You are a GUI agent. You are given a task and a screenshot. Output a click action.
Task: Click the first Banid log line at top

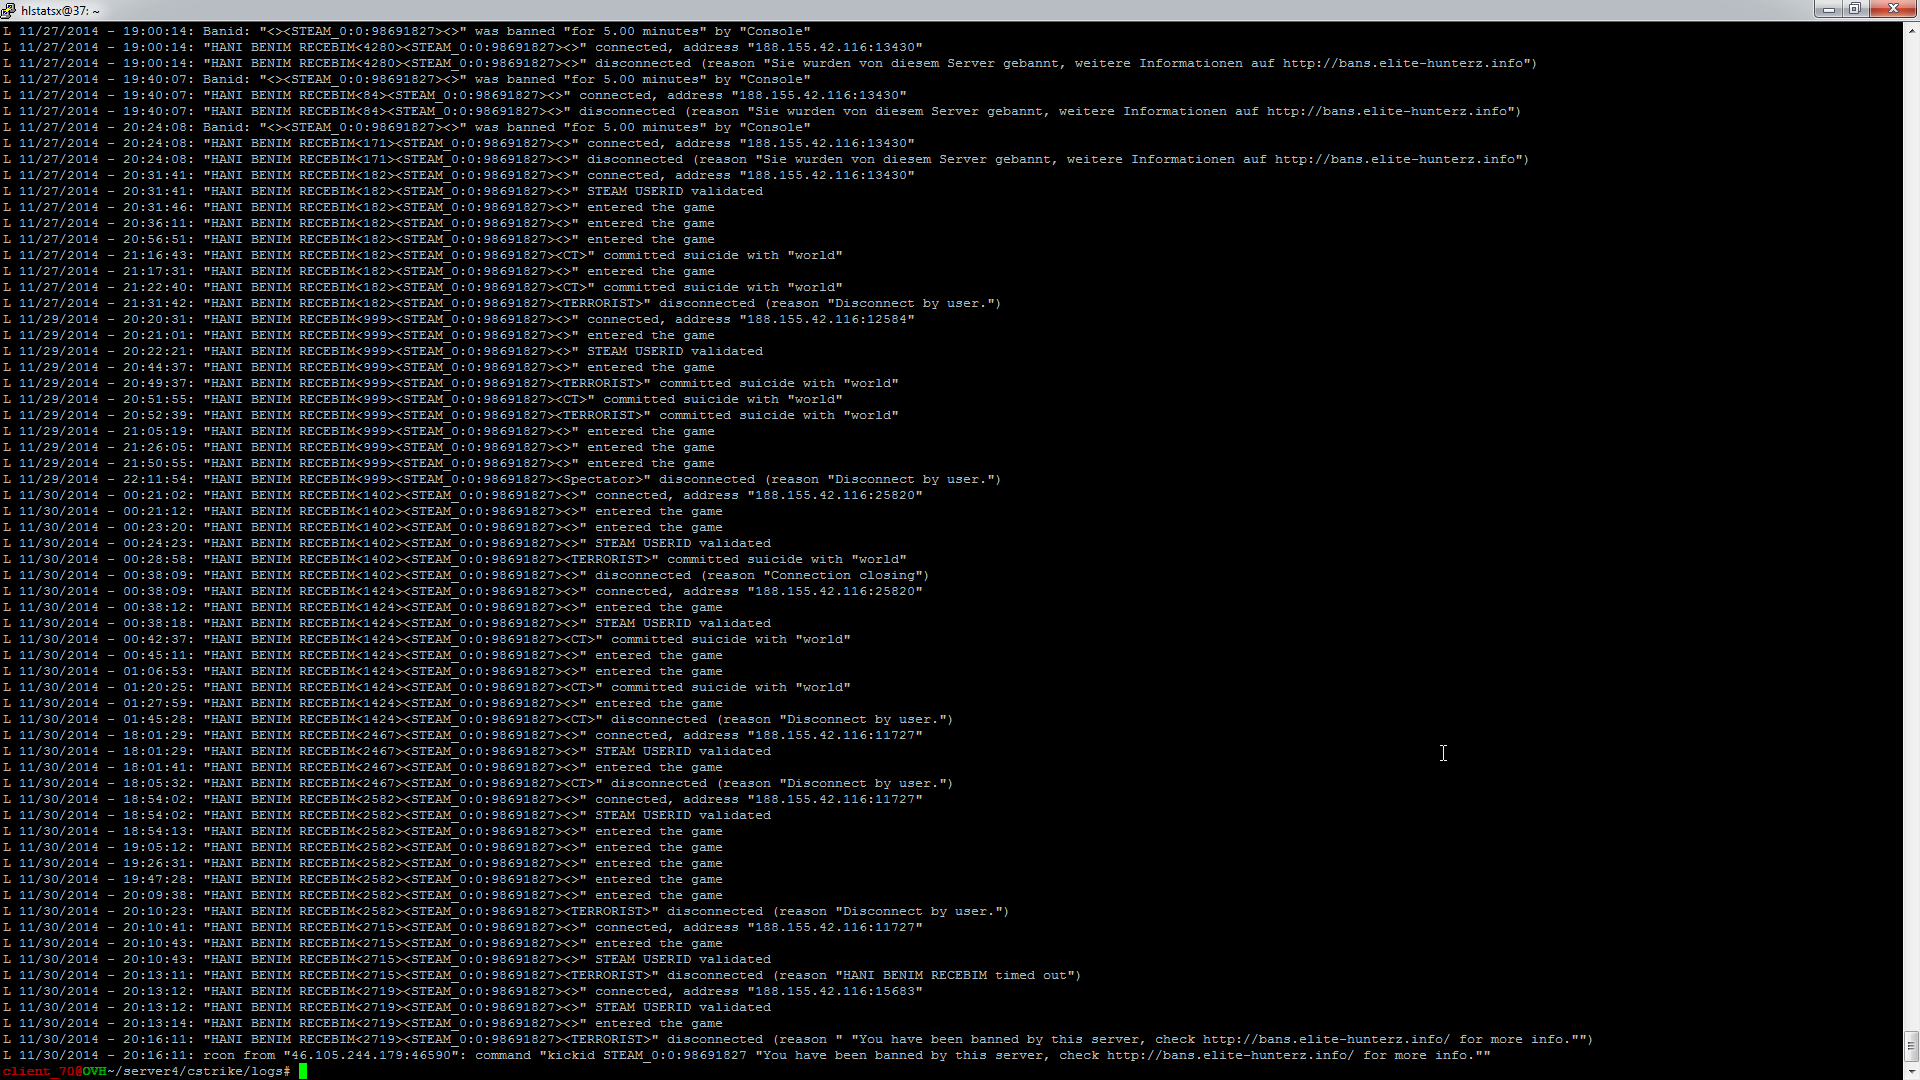(400, 31)
